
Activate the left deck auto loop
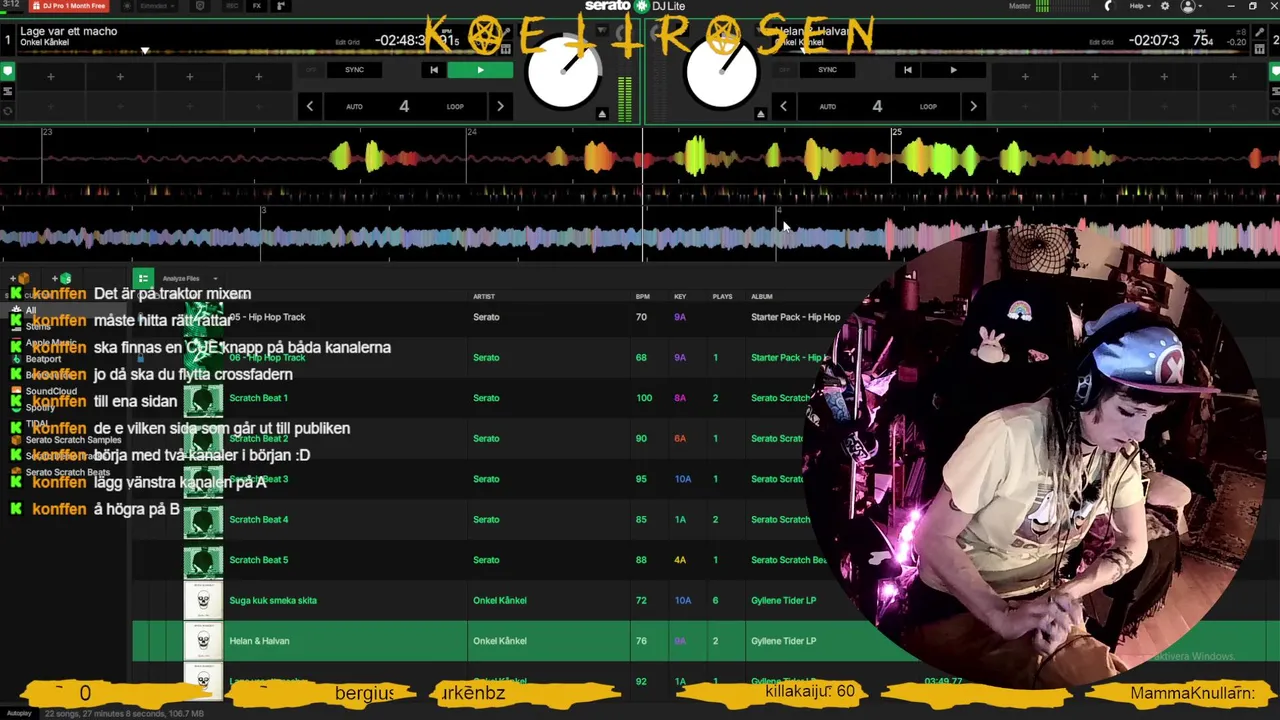coord(354,106)
